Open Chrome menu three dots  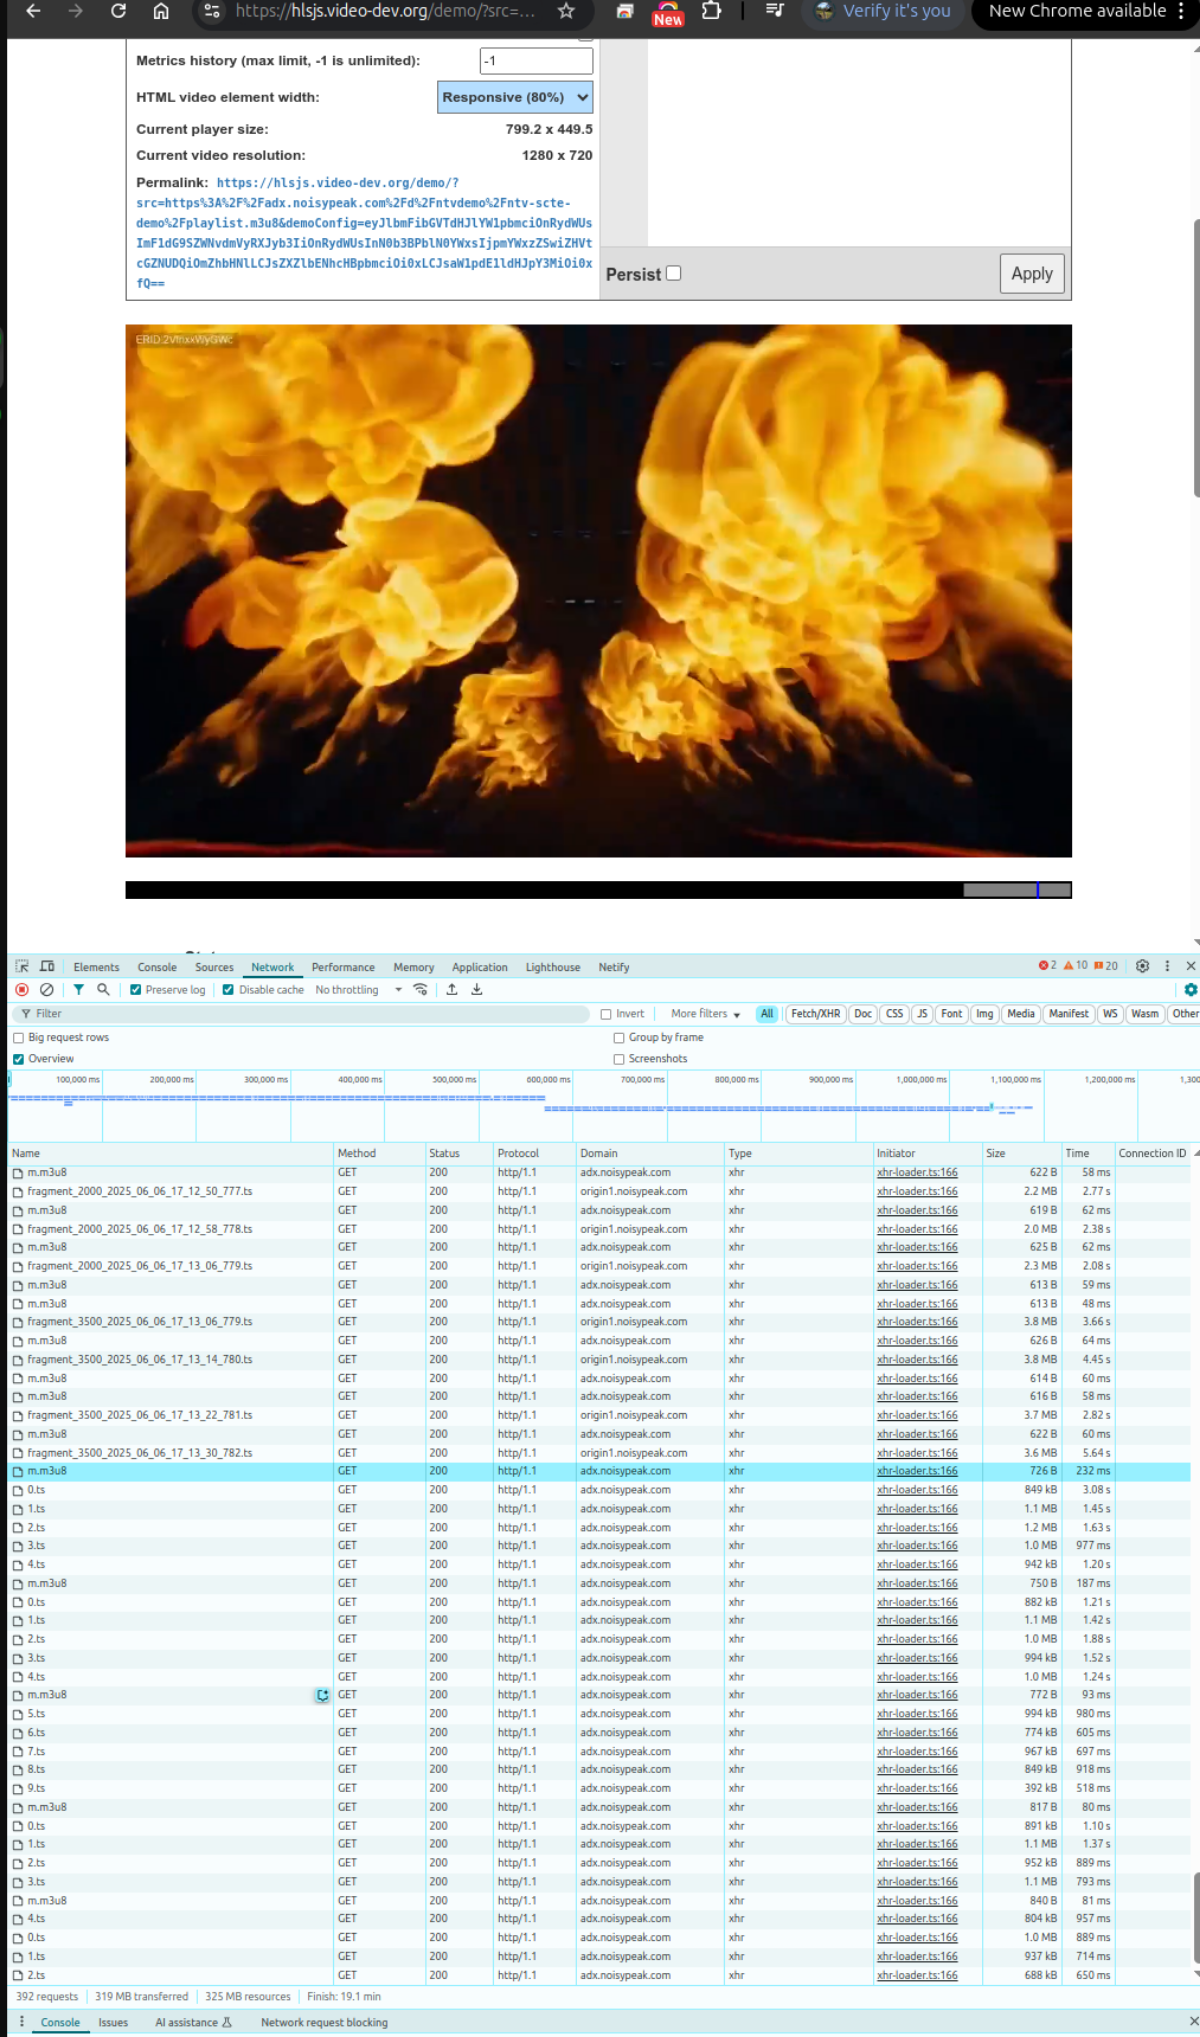tap(1181, 11)
